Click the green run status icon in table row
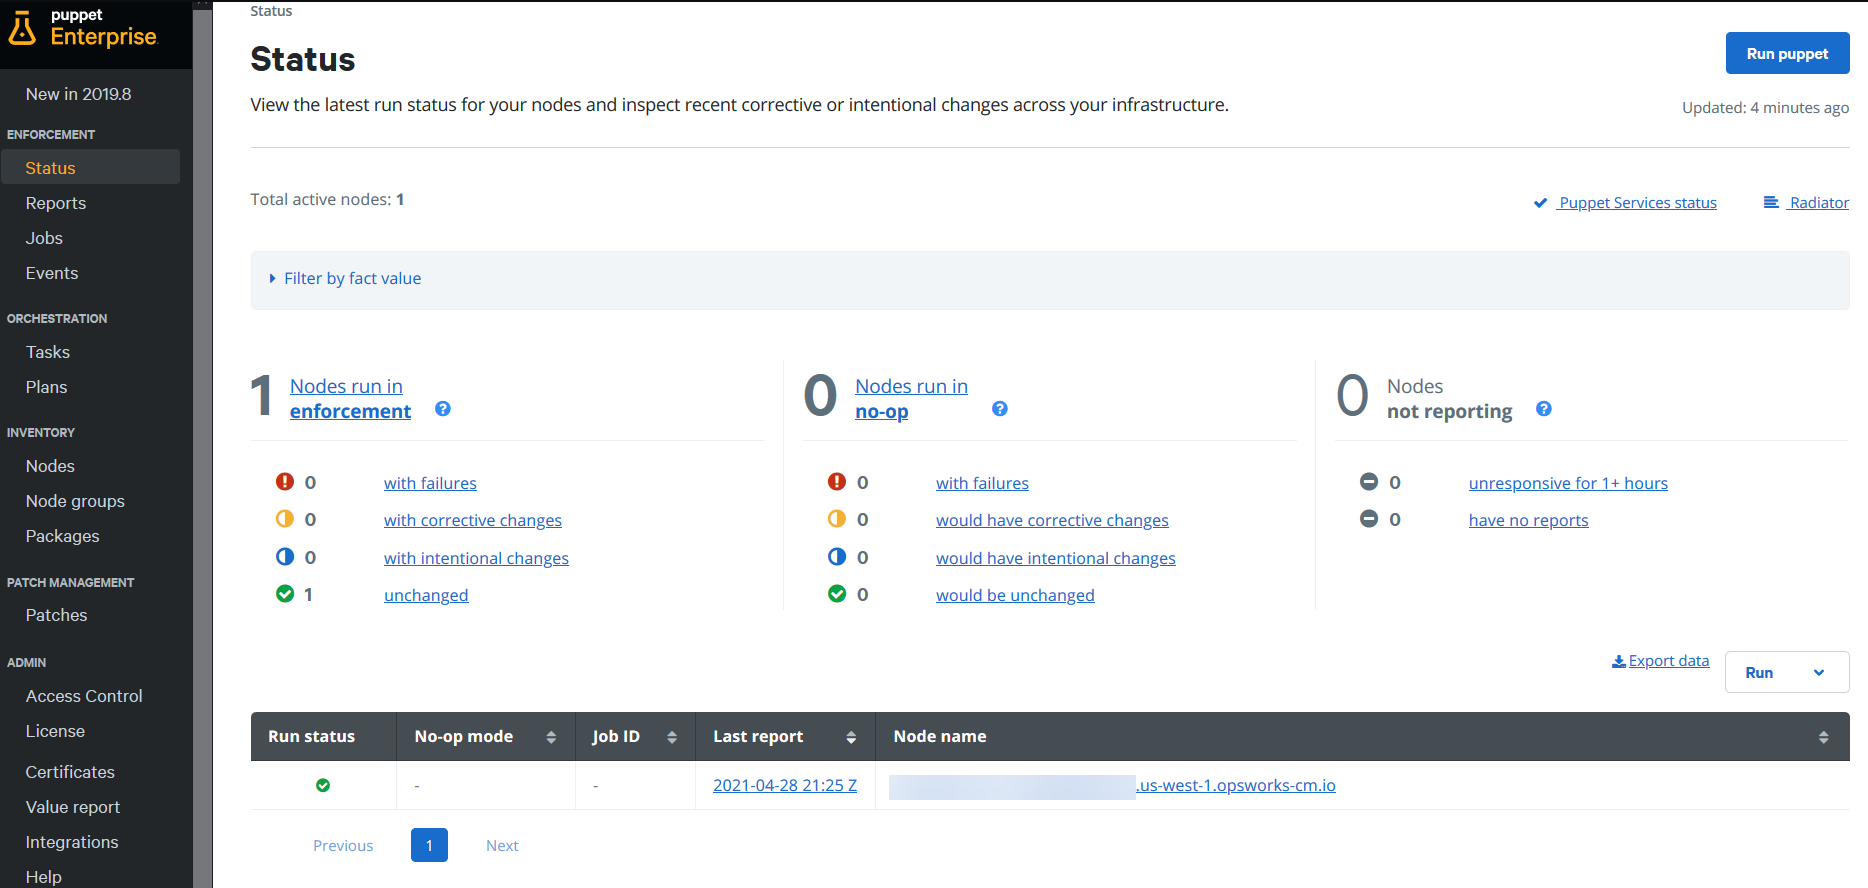Screen dimensions: 1868x888 pos(323,785)
